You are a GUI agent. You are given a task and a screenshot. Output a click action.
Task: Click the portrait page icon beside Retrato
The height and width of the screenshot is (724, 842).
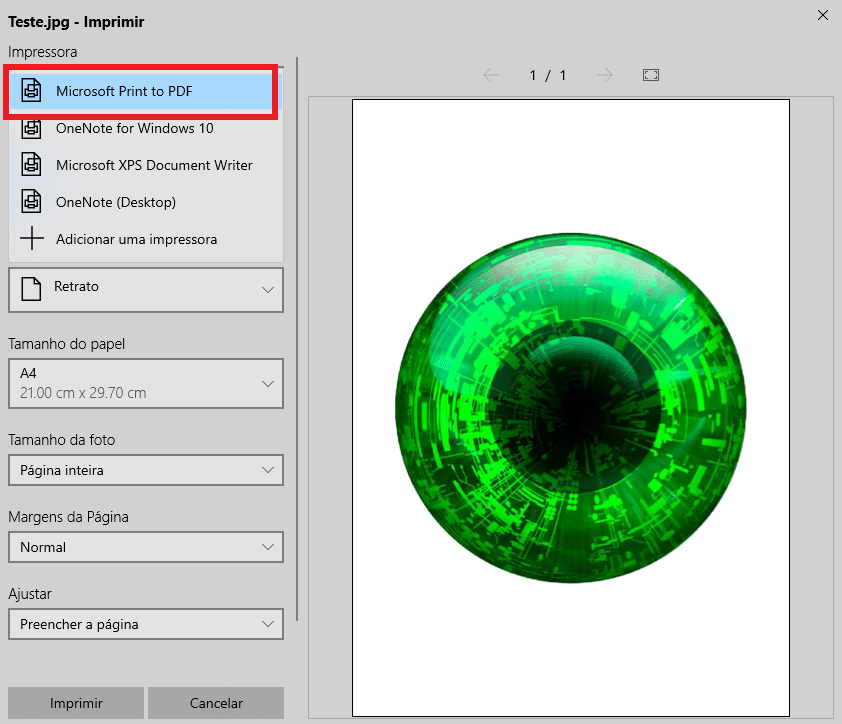click(x=33, y=289)
